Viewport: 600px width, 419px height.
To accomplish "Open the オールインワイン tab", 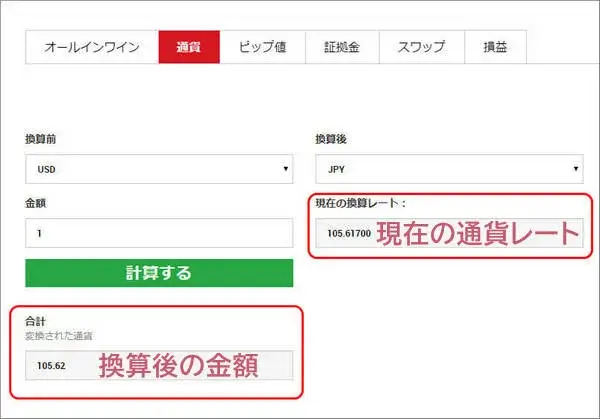I will pyautogui.click(x=92, y=47).
